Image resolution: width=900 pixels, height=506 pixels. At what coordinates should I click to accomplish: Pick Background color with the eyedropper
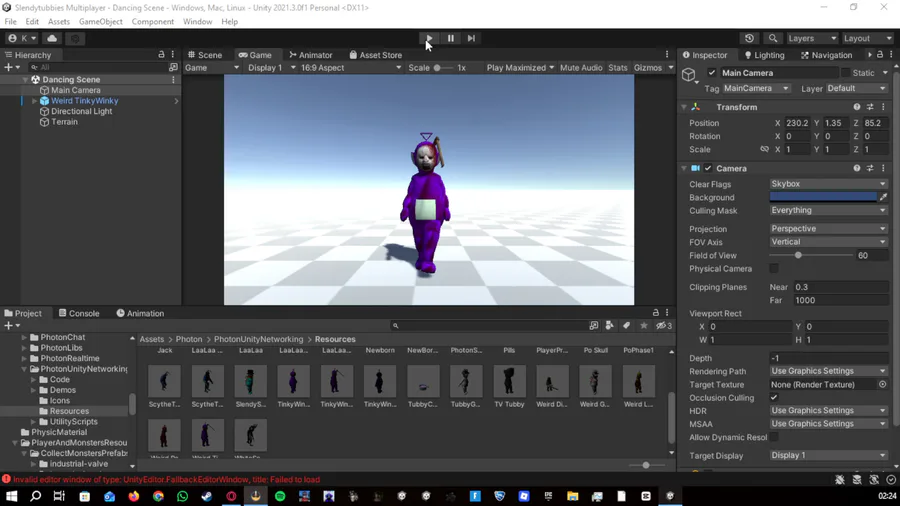tap(883, 197)
